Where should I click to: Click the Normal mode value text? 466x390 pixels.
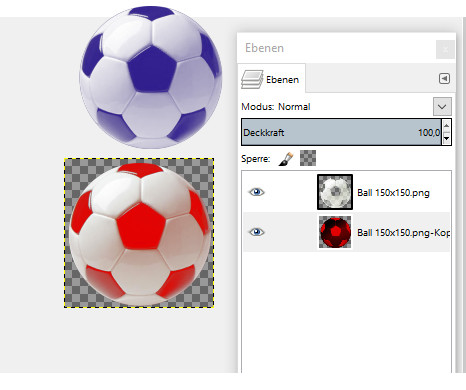click(x=294, y=107)
